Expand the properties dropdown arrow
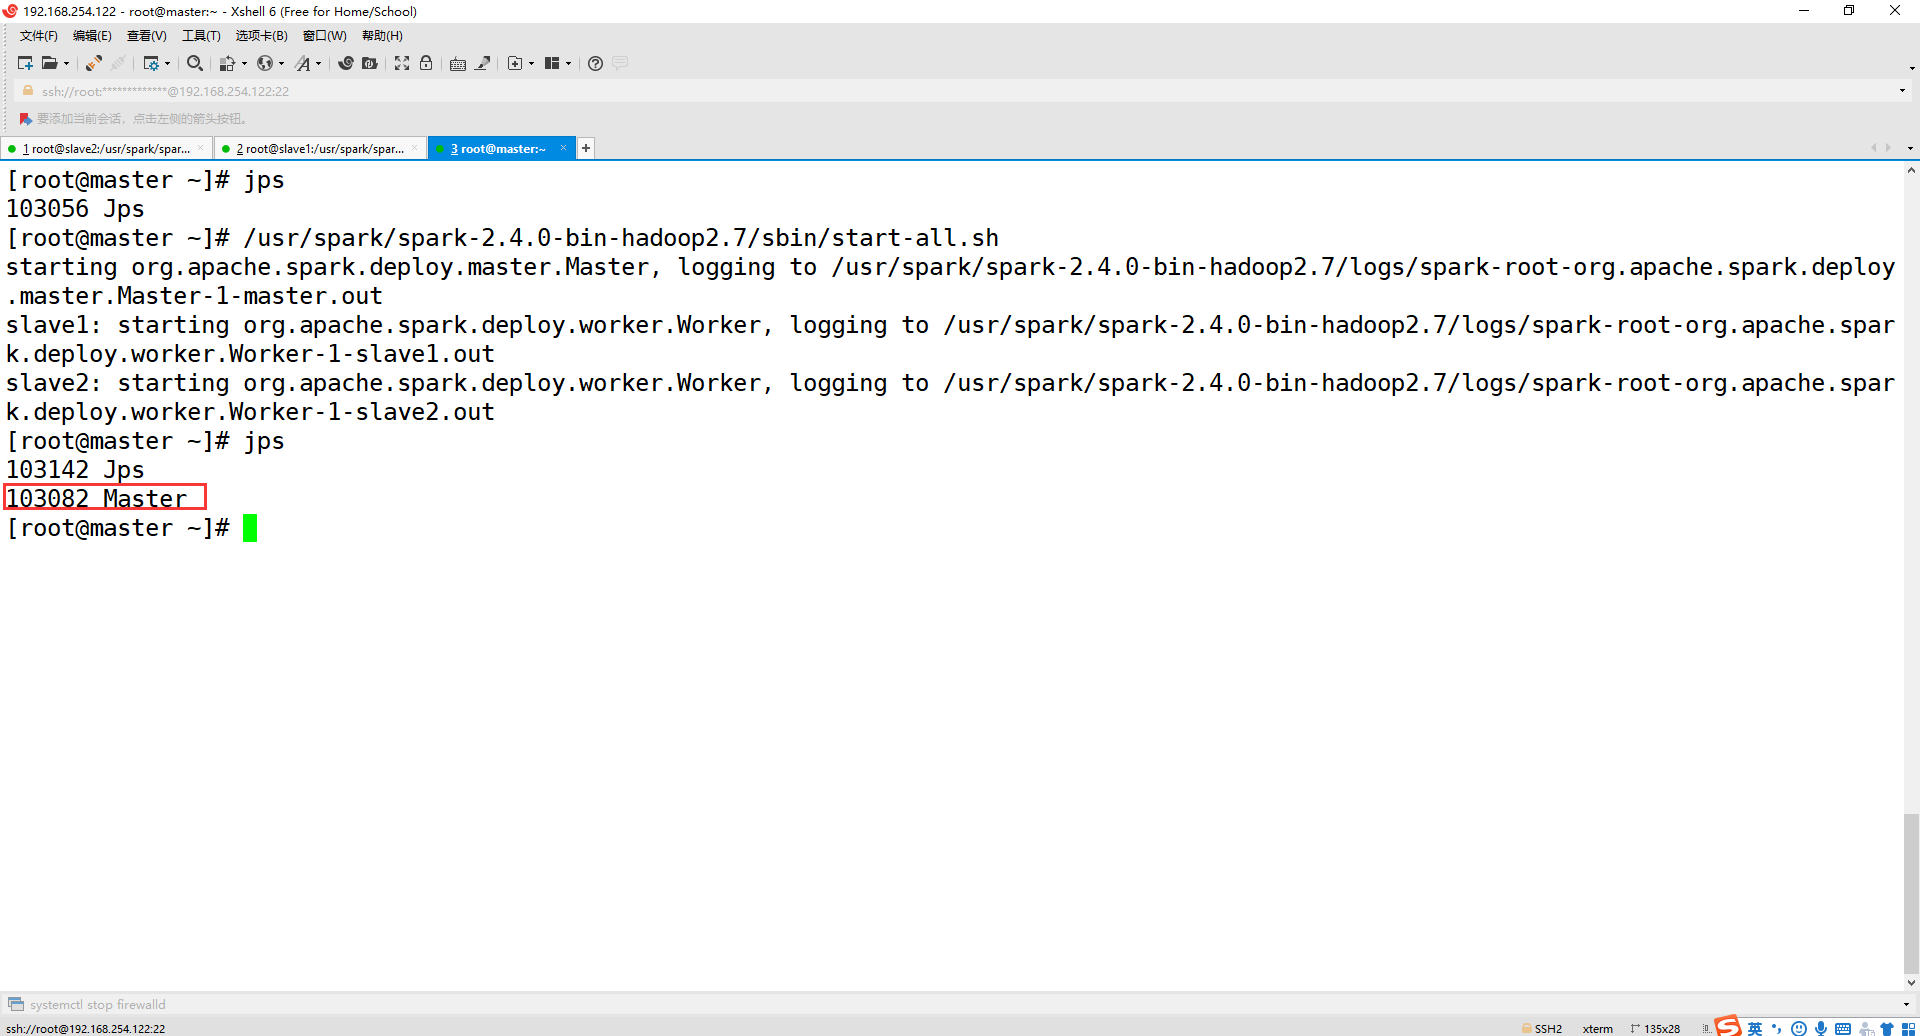This screenshot has width=1920, height=1036. 167,63
